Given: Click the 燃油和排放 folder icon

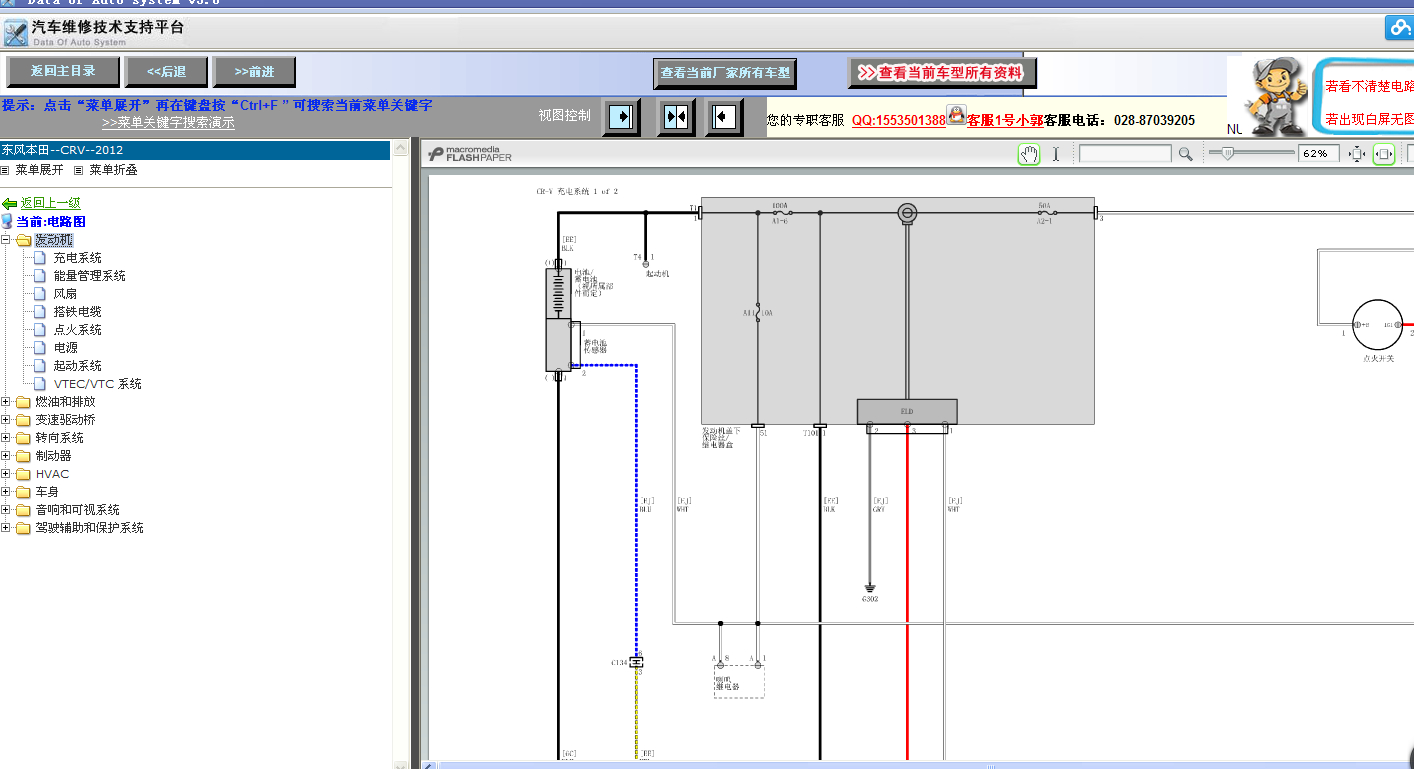Looking at the screenshot, I should 24,402.
